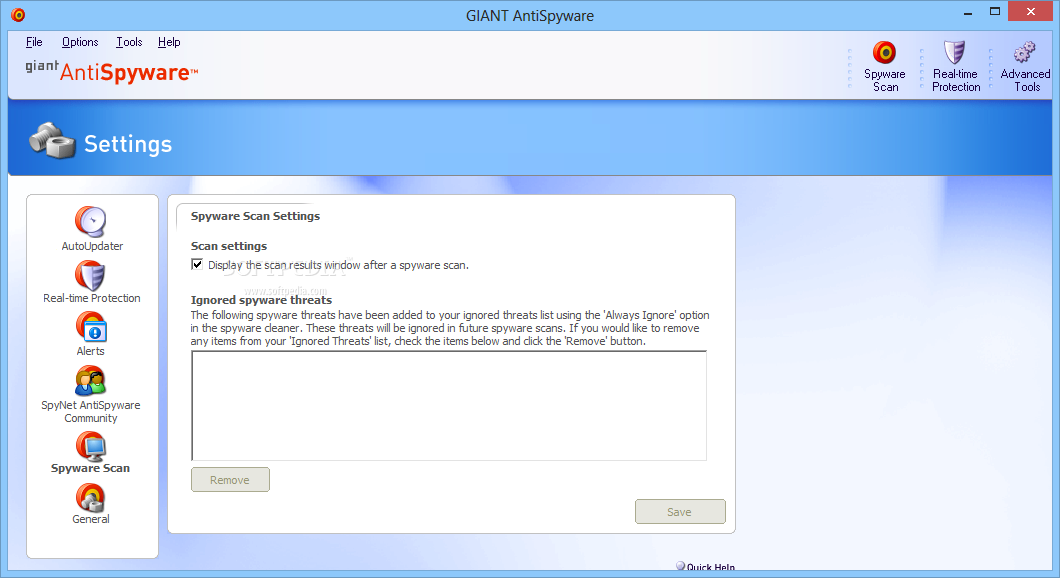Viewport: 1060px width, 578px height.
Task: Click the GIANT AntiSpyware title bar icon
Action: (x=18, y=15)
